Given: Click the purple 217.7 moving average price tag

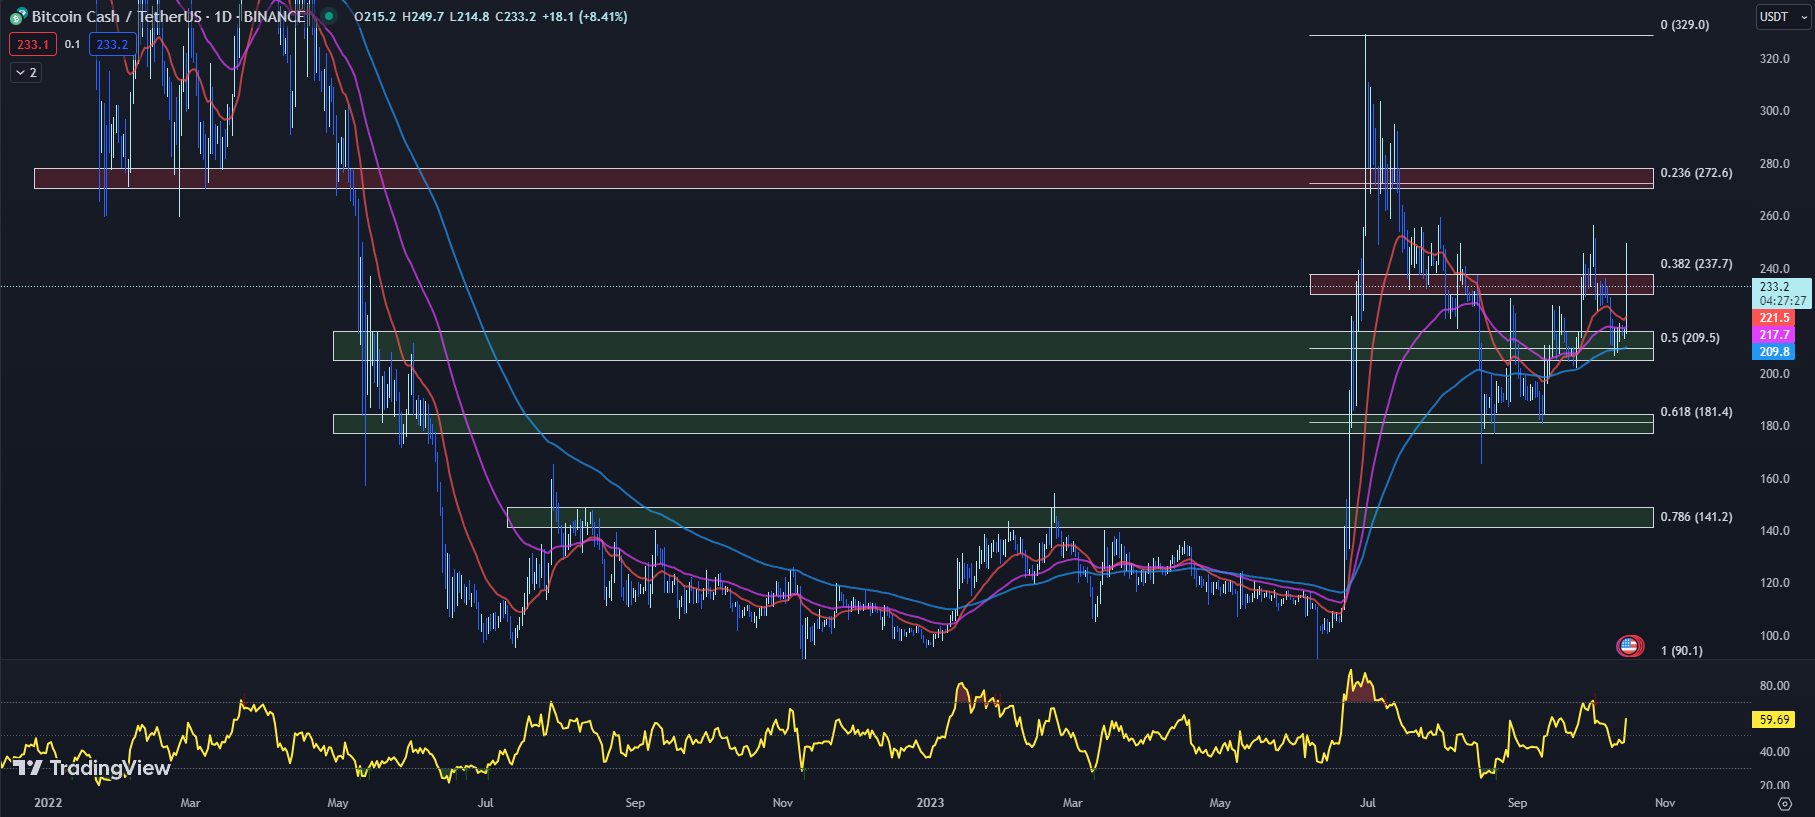Looking at the screenshot, I should (x=1774, y=335).
